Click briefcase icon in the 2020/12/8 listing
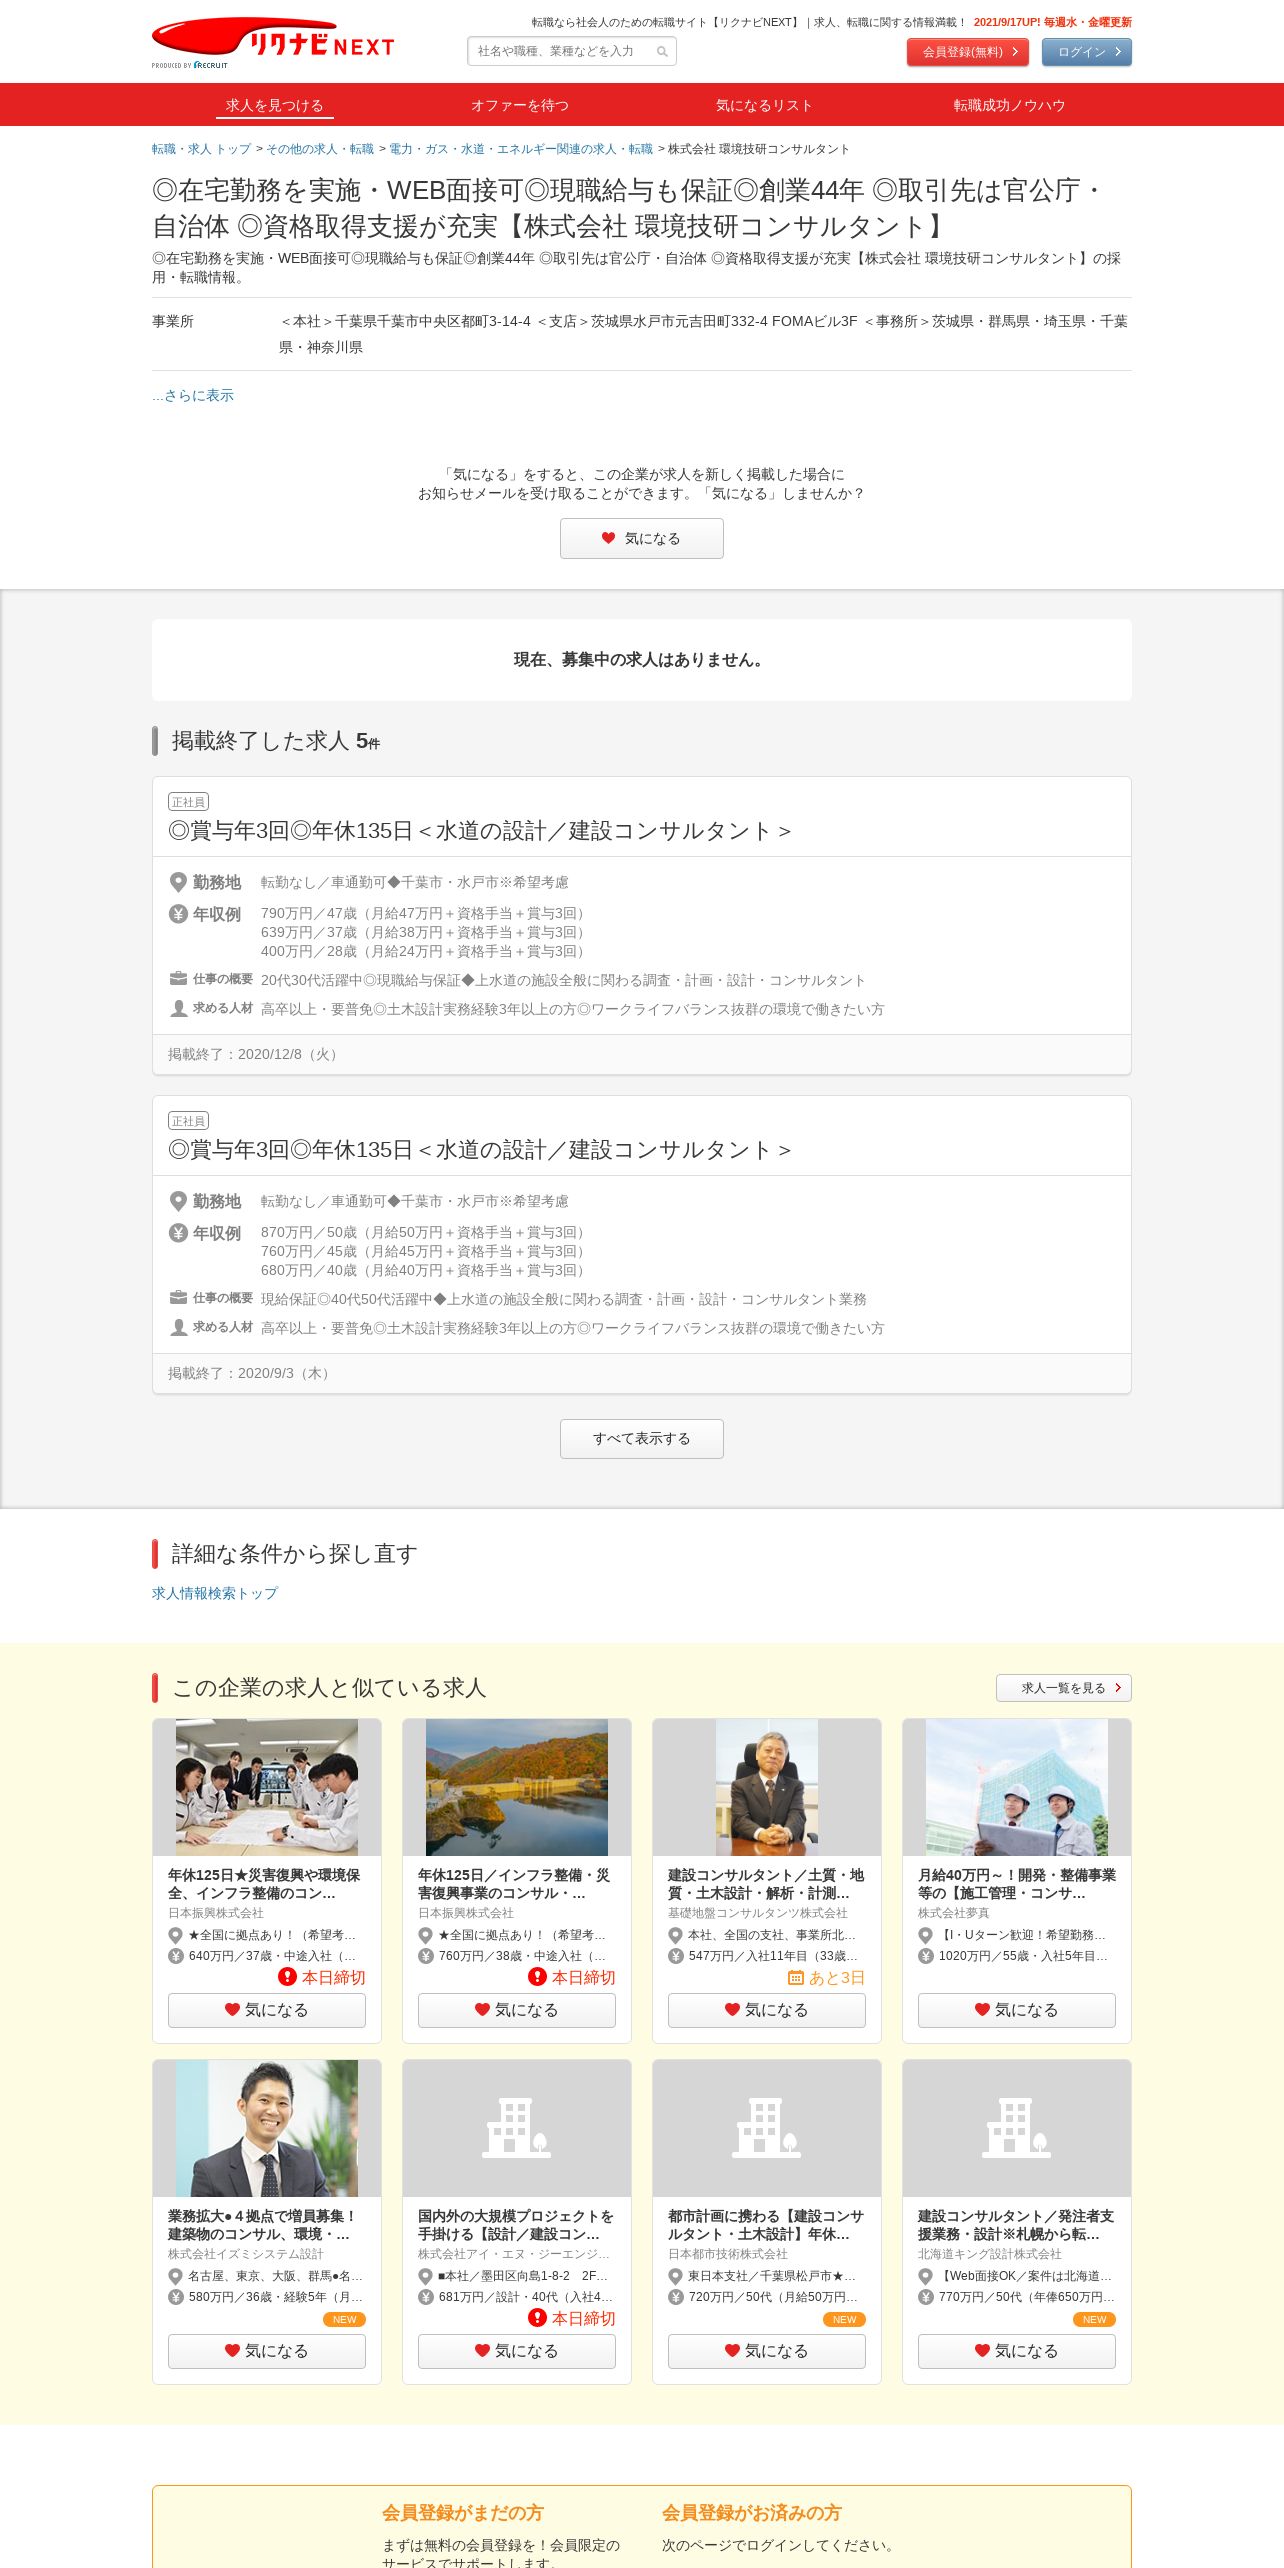This screenshot has width=1284, height=2568. click(x=178, y=979)
